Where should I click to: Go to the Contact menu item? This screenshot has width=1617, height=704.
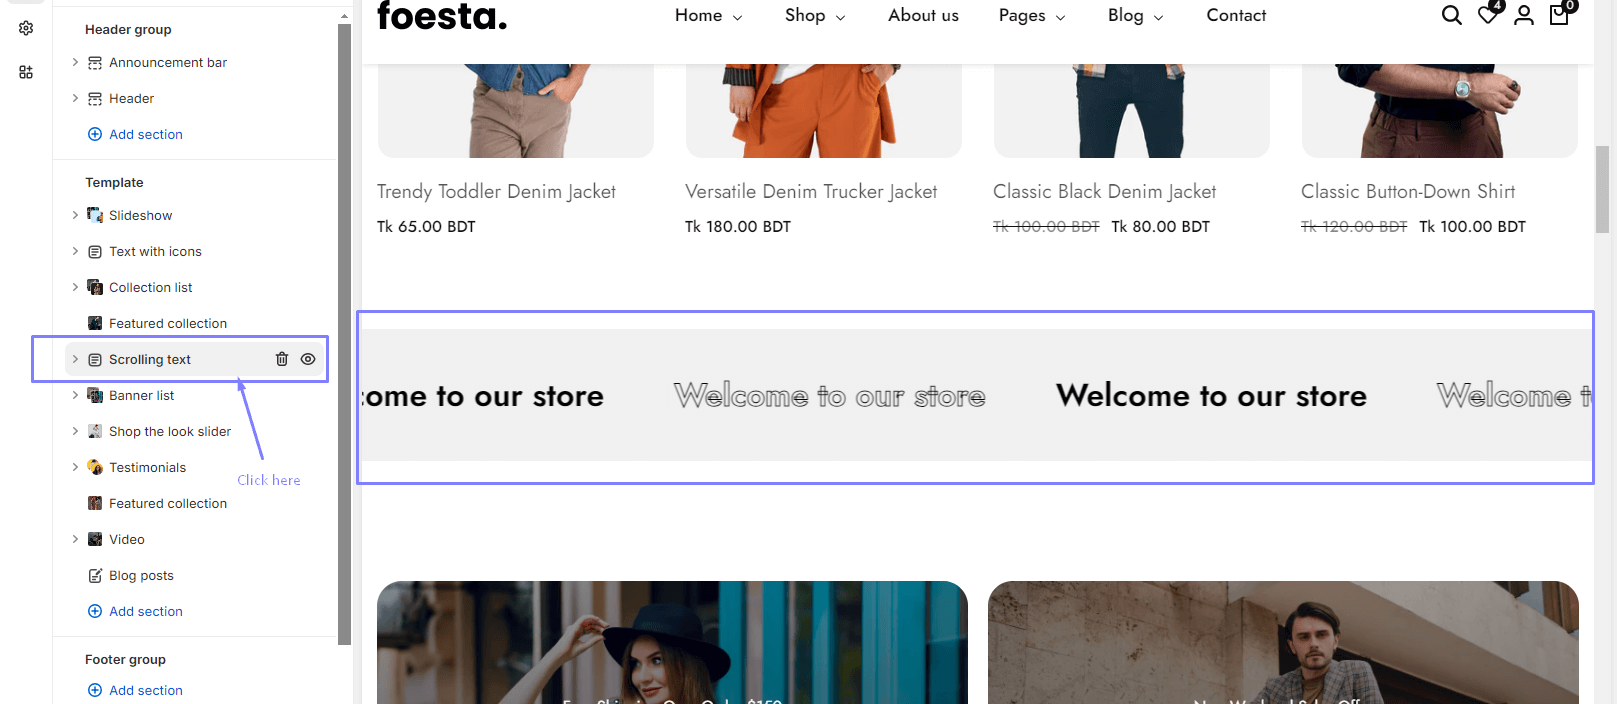pyautogui.click(x=1236, y=15)
